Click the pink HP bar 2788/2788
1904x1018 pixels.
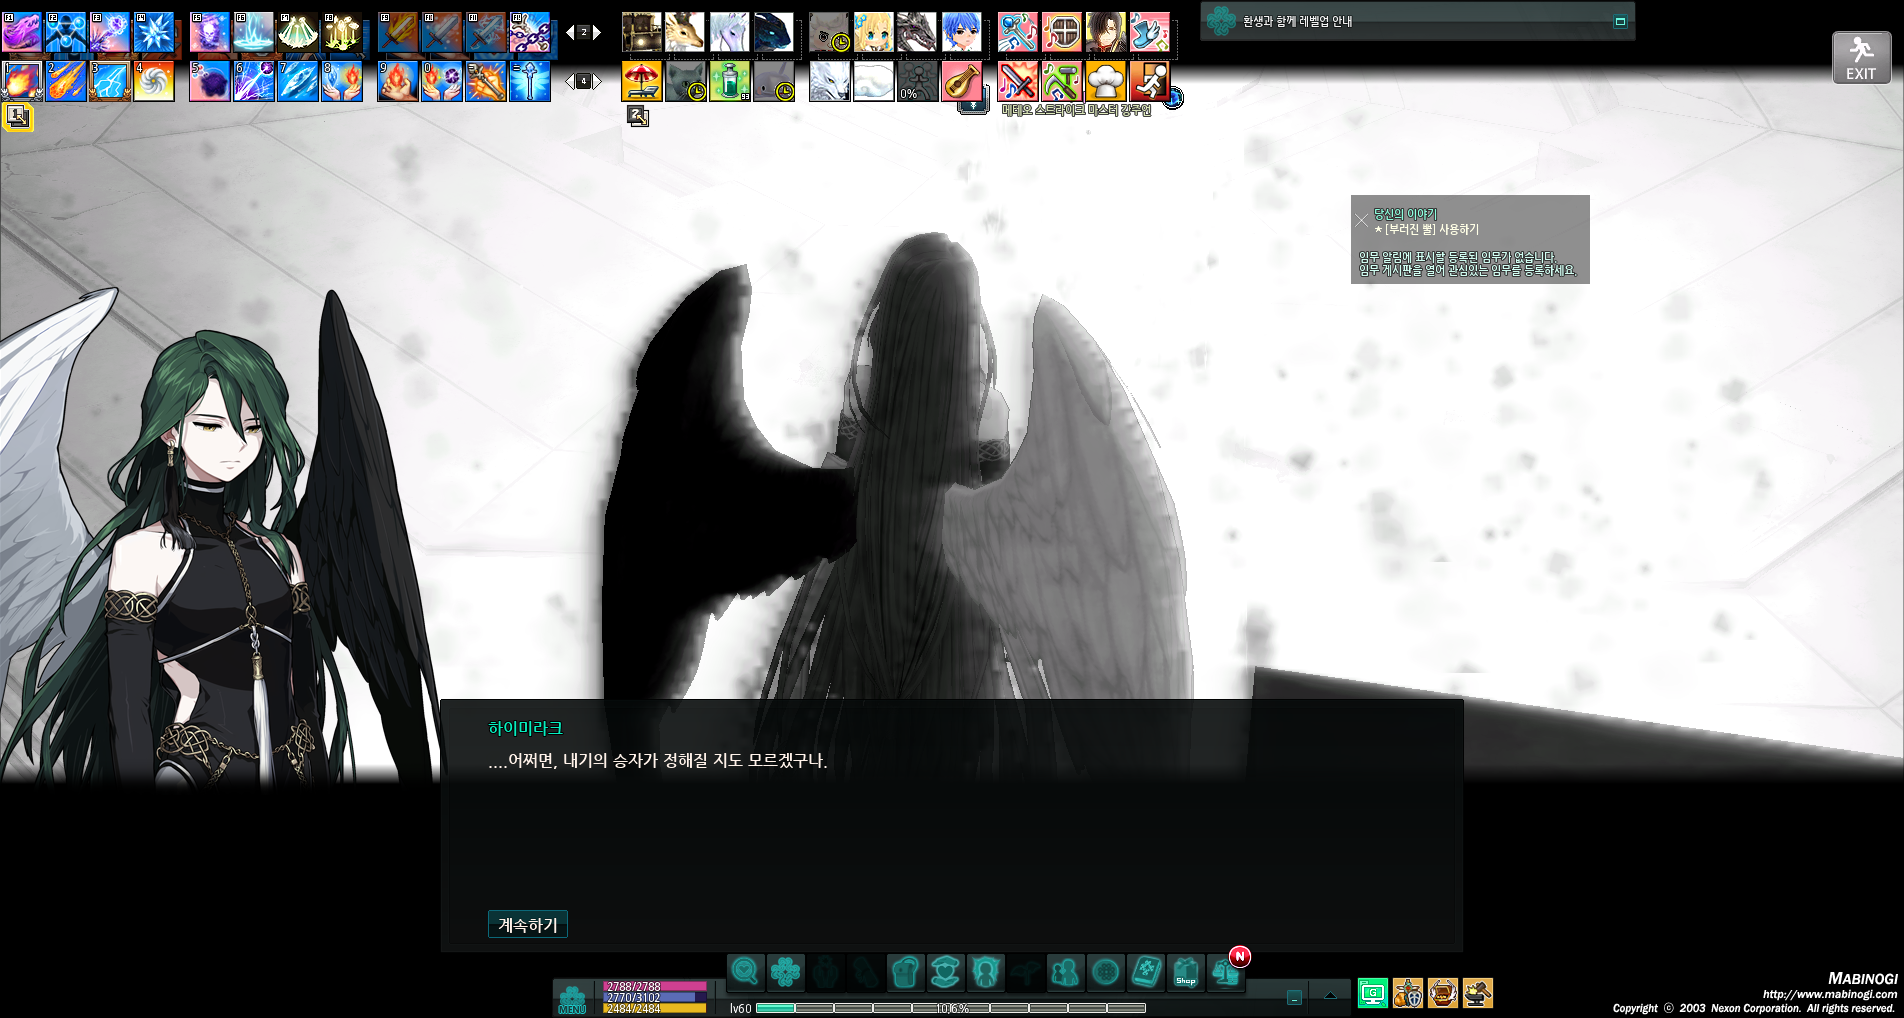point(655,986)
